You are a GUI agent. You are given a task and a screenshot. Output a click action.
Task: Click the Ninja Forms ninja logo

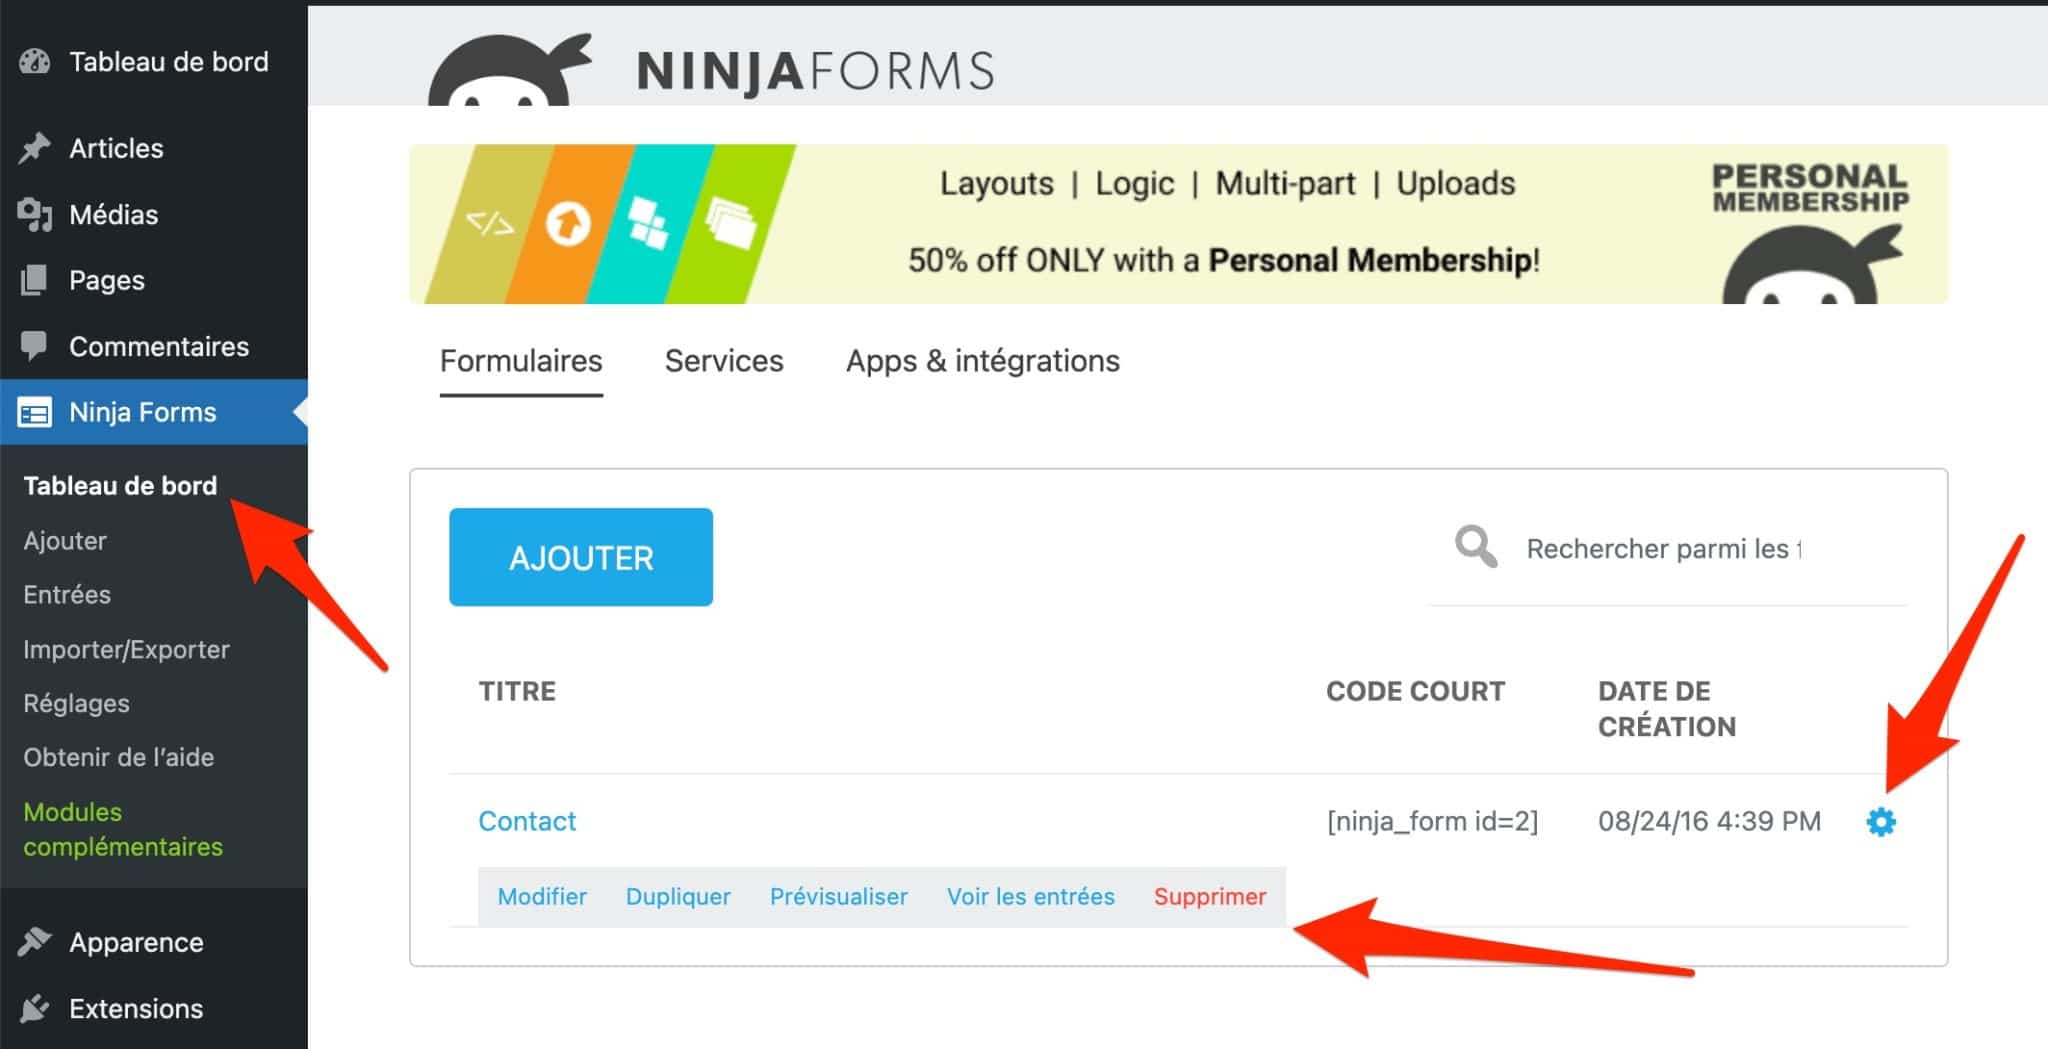coord(510,70)
